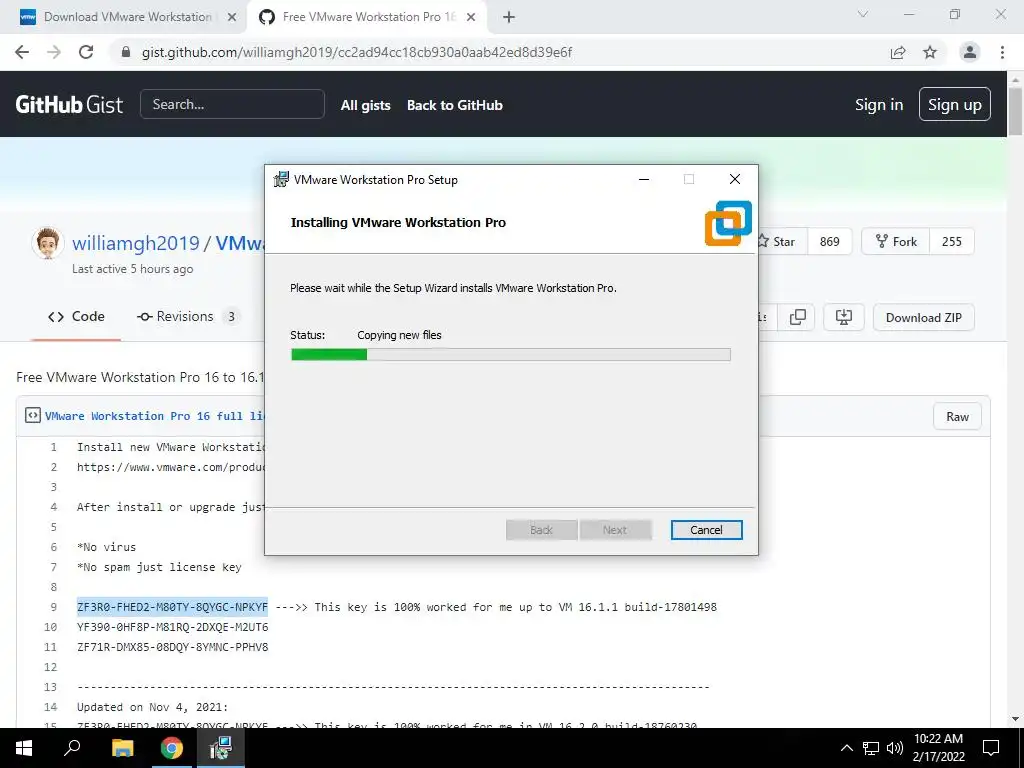Switch to the VMware installer taskbar icon
This screenshot has width=1024, height=768.
221,748
